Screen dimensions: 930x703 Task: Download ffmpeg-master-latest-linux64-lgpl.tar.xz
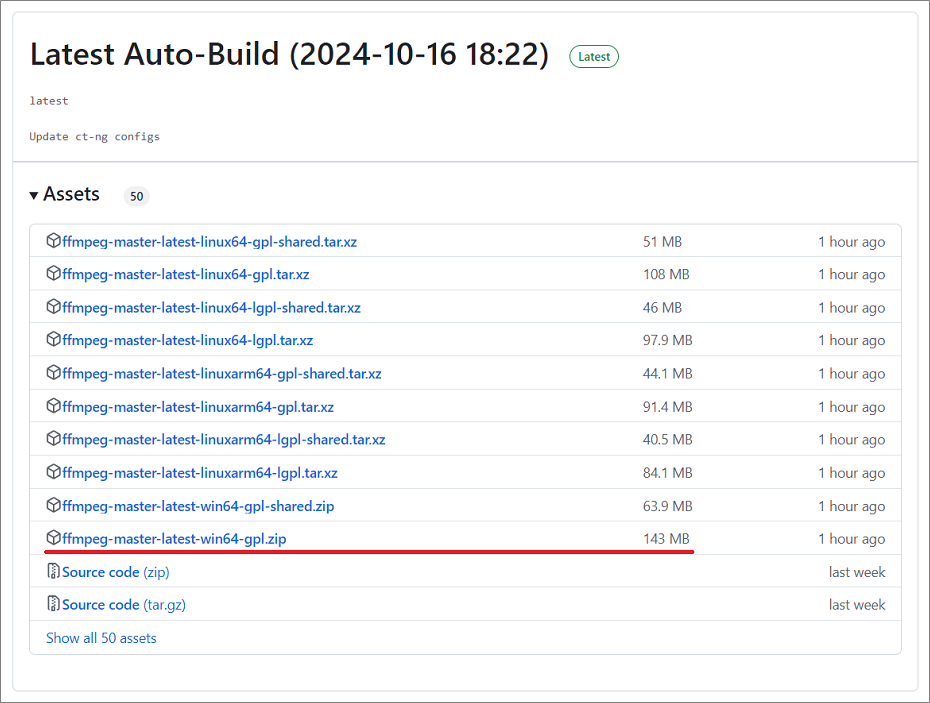click(187, 340)
